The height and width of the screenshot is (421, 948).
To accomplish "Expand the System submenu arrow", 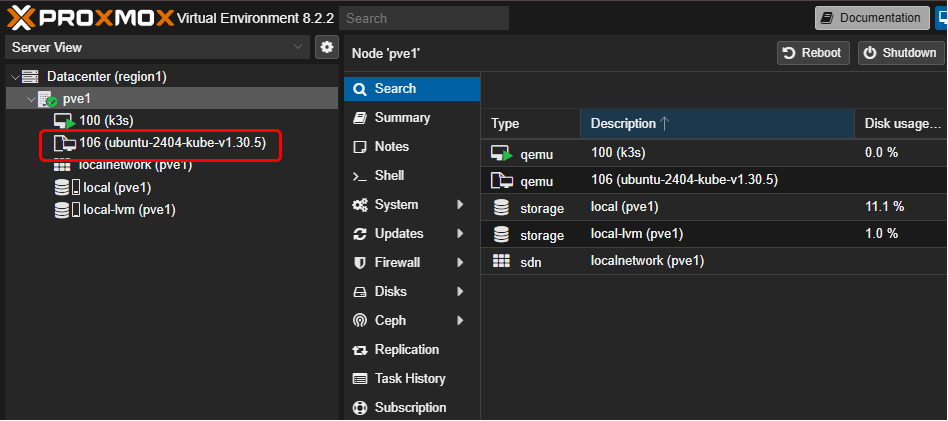I will click(460, 205).
